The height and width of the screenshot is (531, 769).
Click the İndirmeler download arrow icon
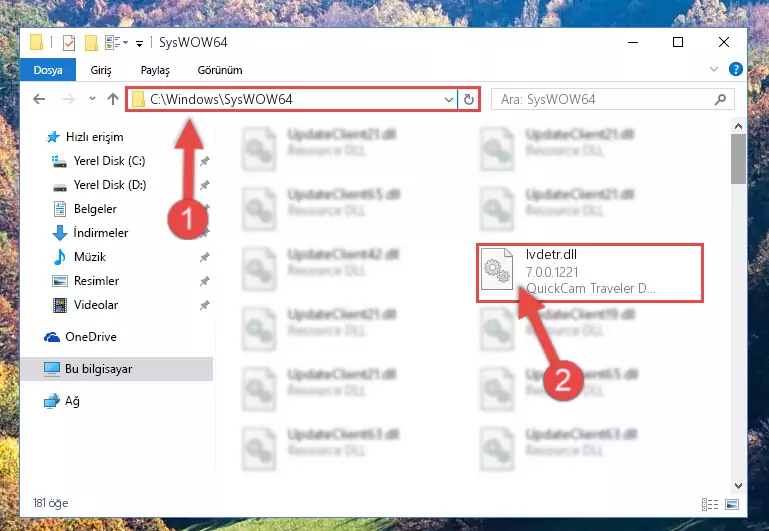[x=59, y=233]
